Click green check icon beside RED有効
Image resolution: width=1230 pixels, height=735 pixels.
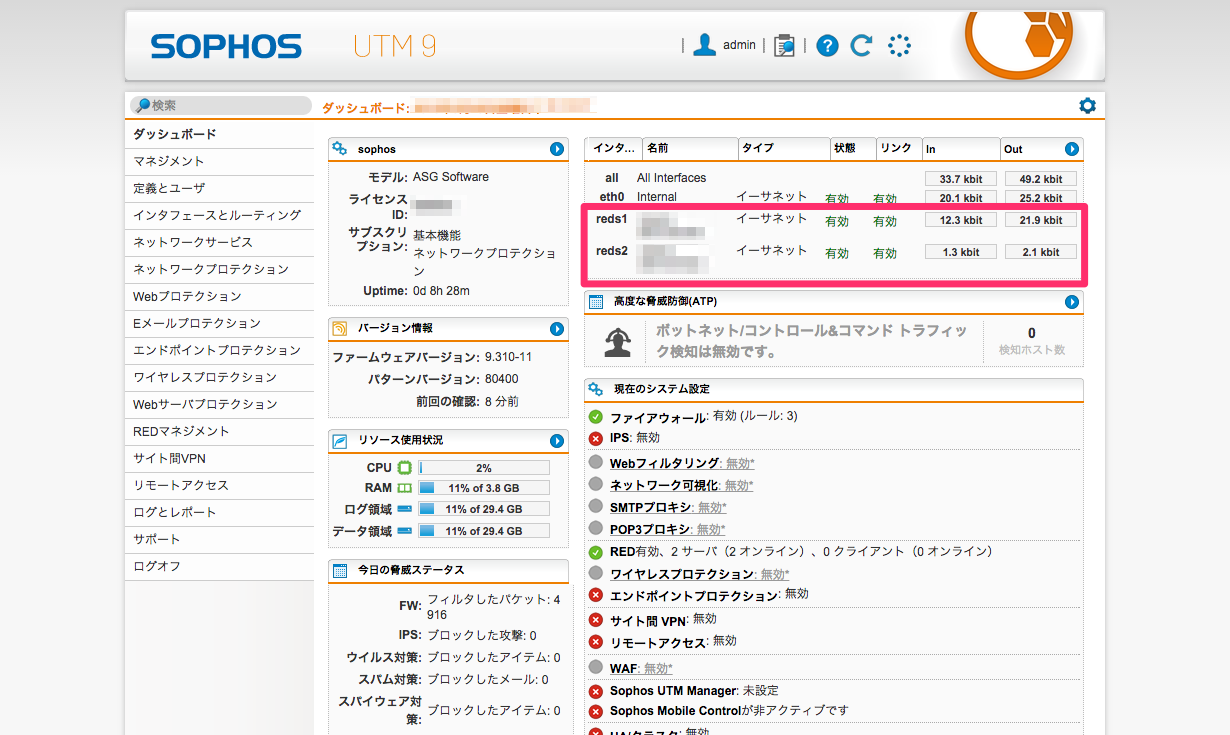coord(596,552)
